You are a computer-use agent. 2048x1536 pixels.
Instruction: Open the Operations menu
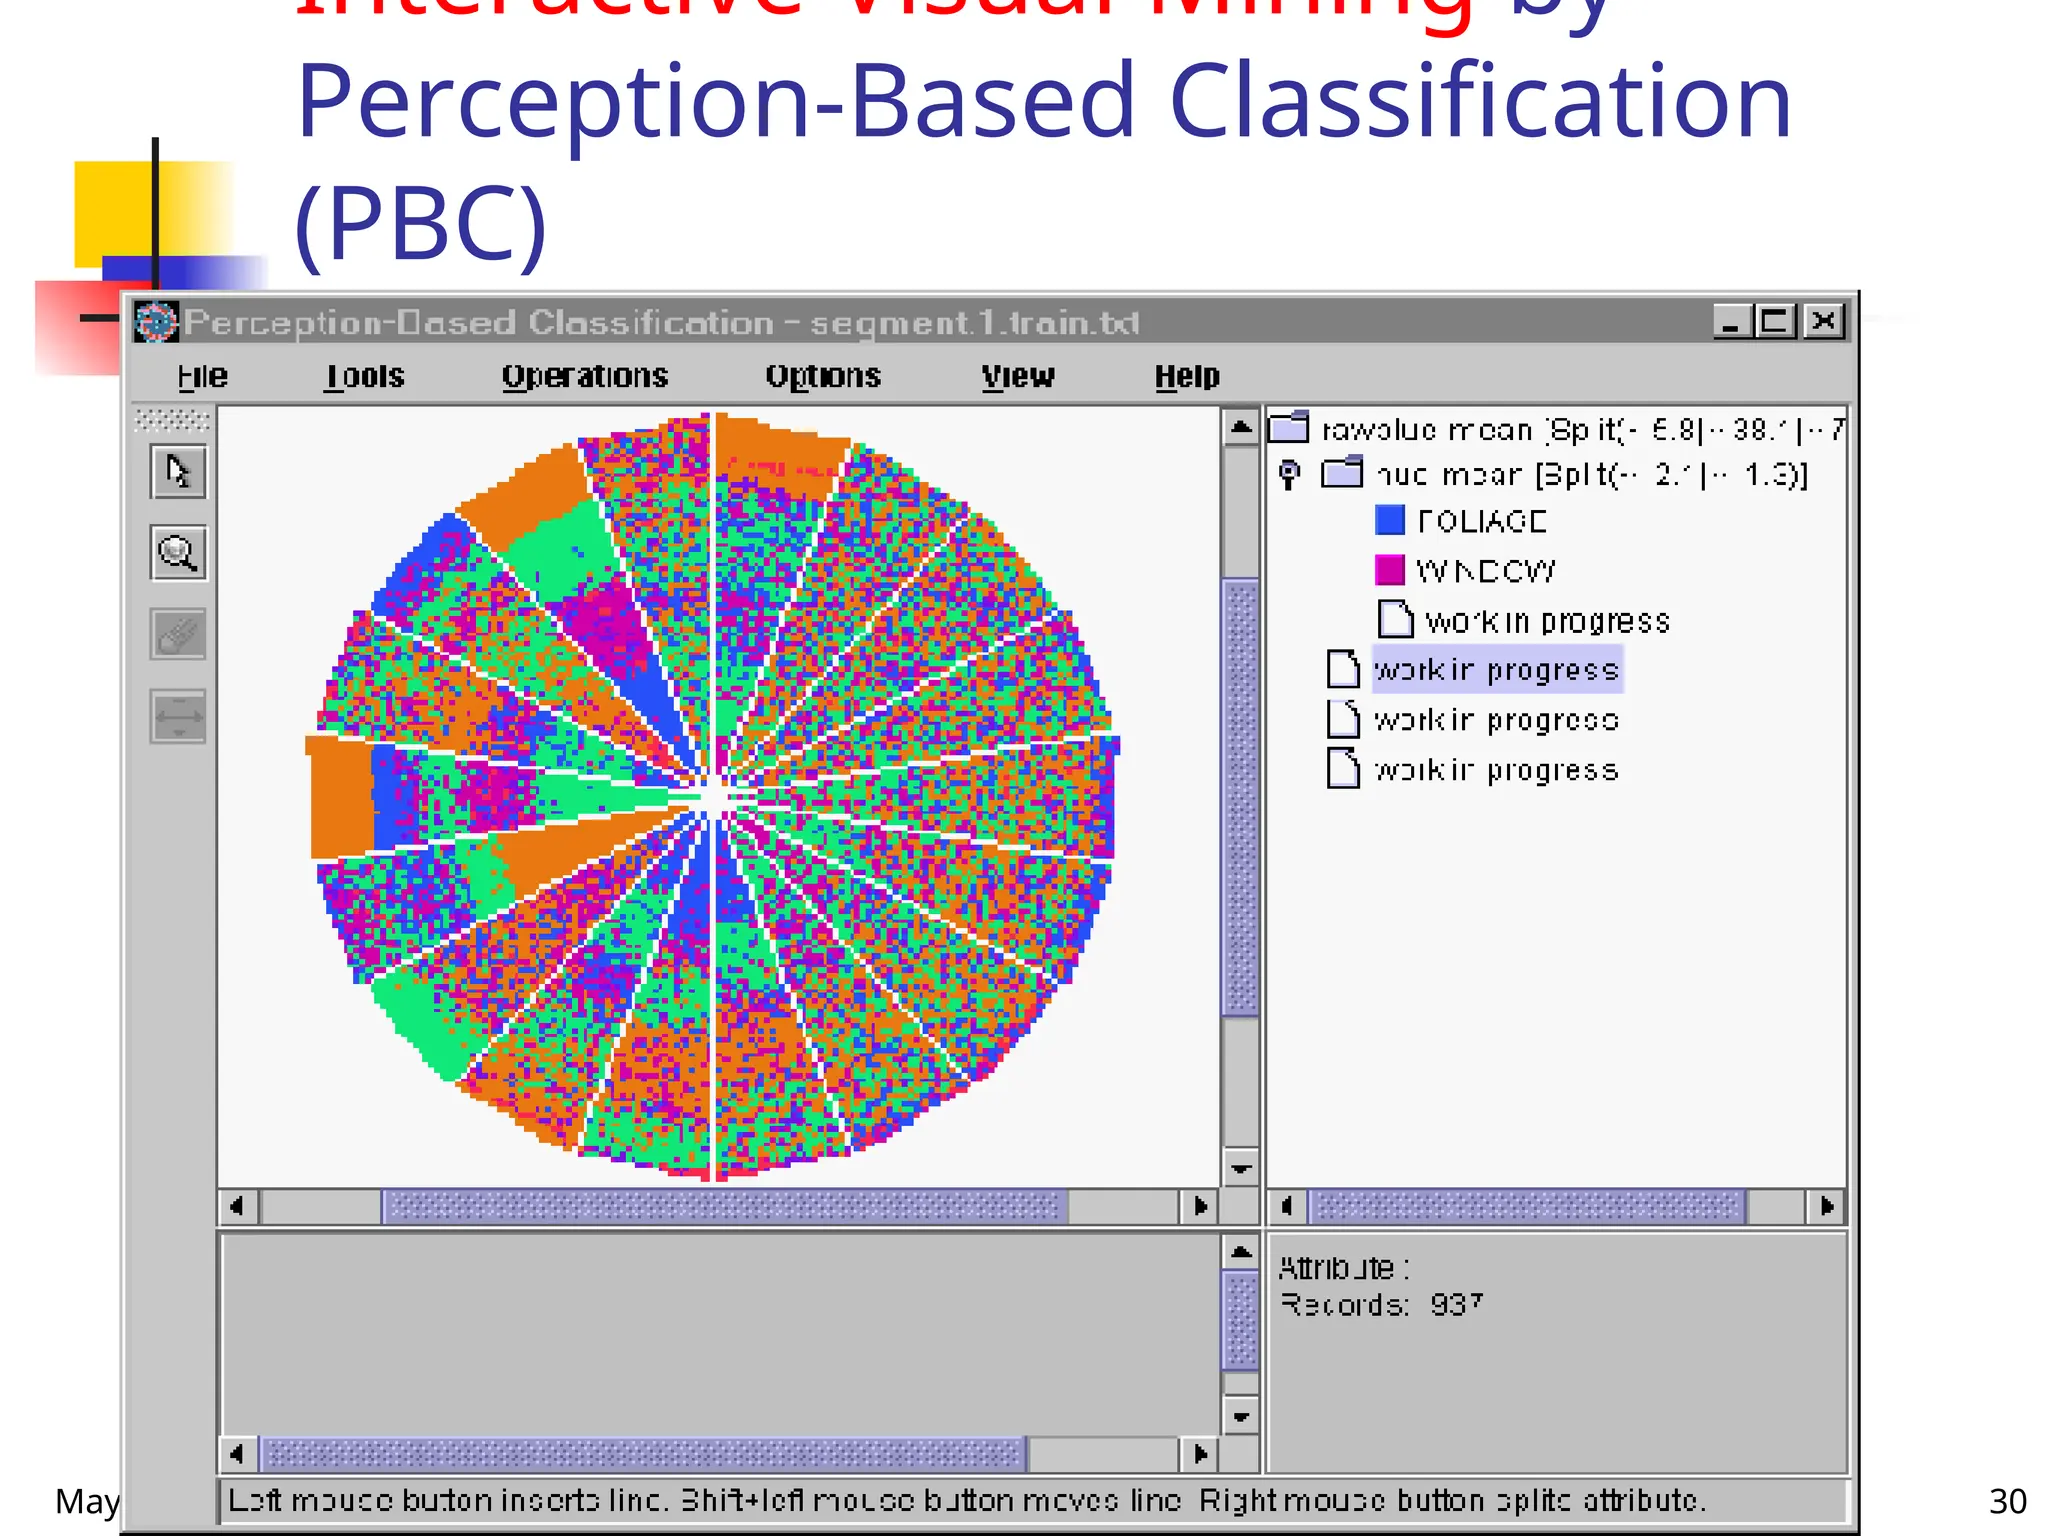tap(584, 376)
